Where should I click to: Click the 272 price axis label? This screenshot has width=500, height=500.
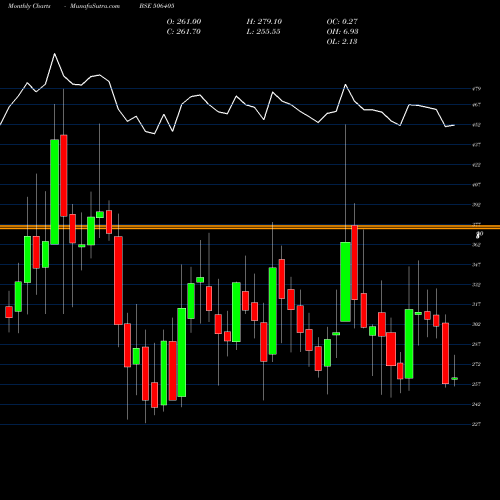coord(477,364)
